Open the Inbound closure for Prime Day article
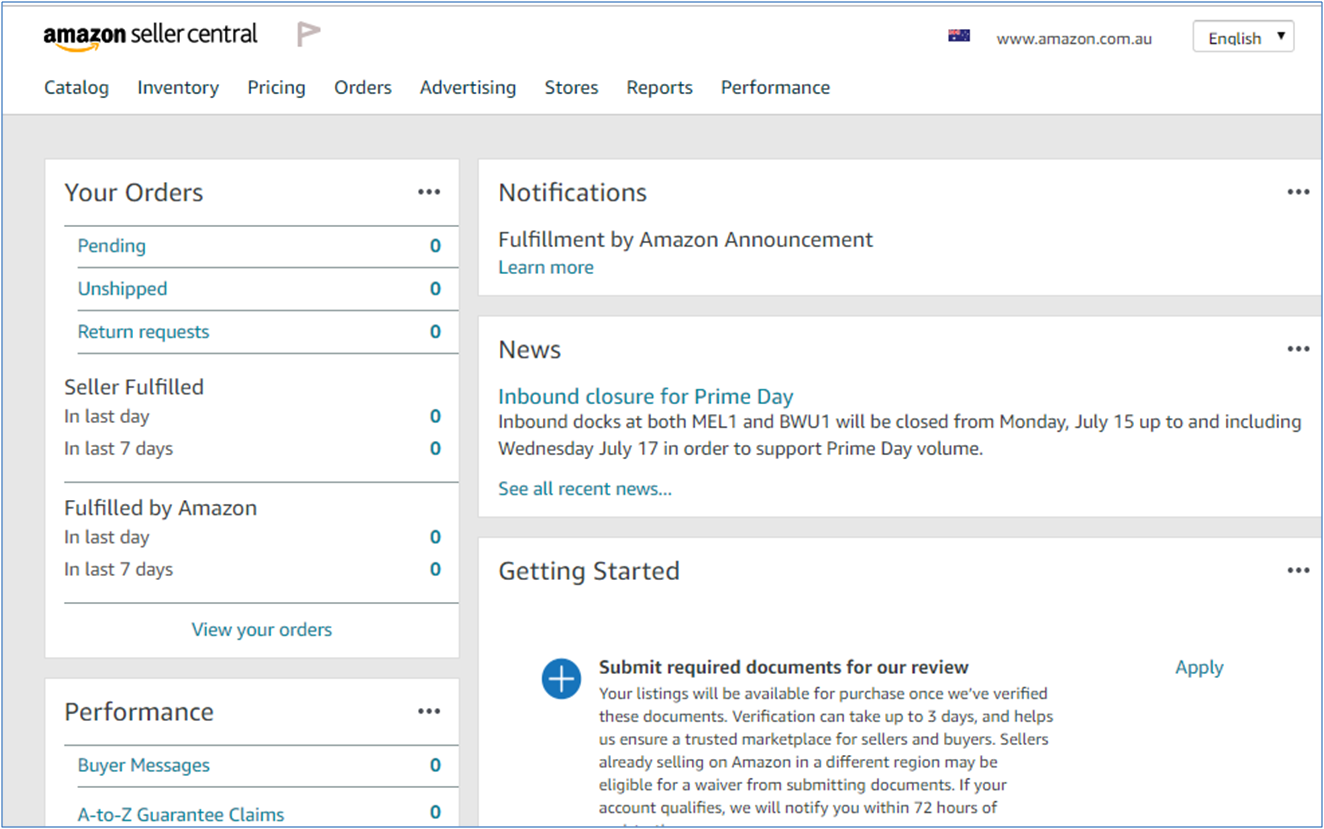 645,396
